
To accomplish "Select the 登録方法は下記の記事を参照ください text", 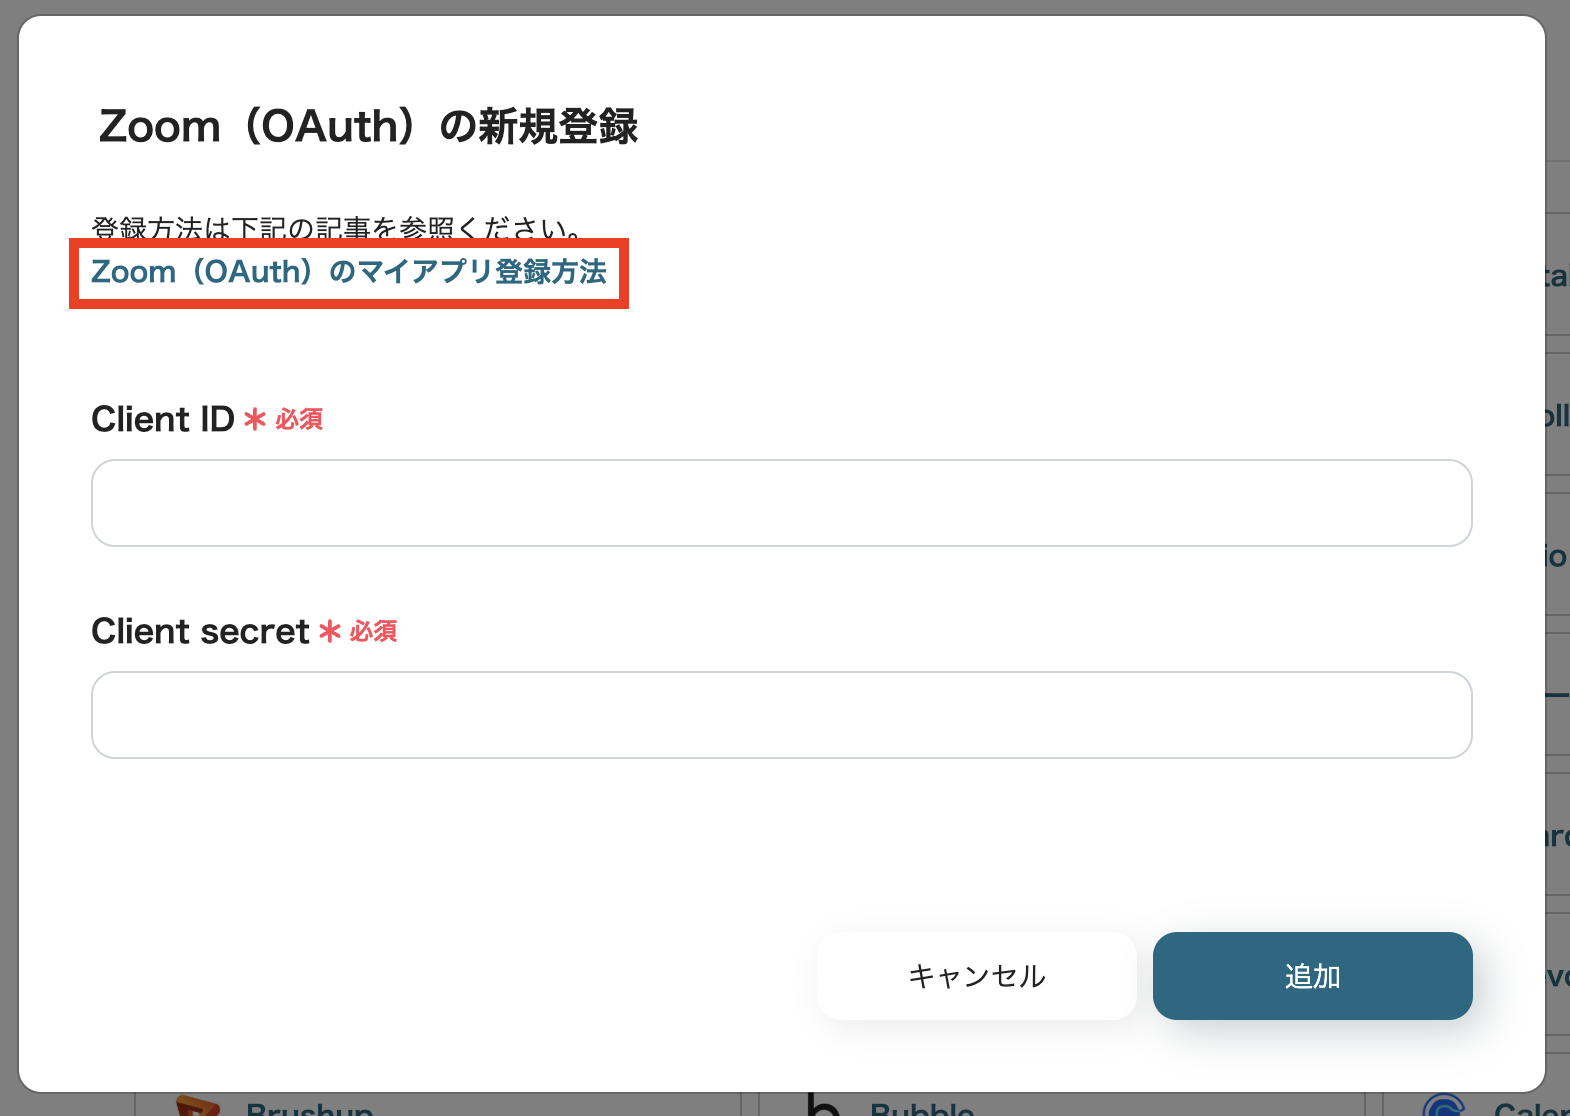I will [337, 228].
